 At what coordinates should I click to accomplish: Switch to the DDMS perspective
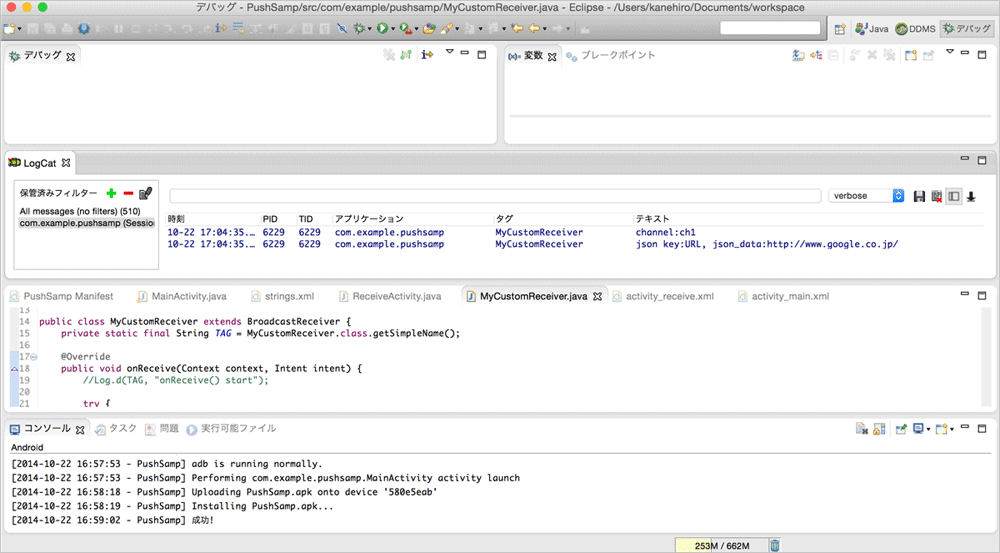(x=915, y=29)
